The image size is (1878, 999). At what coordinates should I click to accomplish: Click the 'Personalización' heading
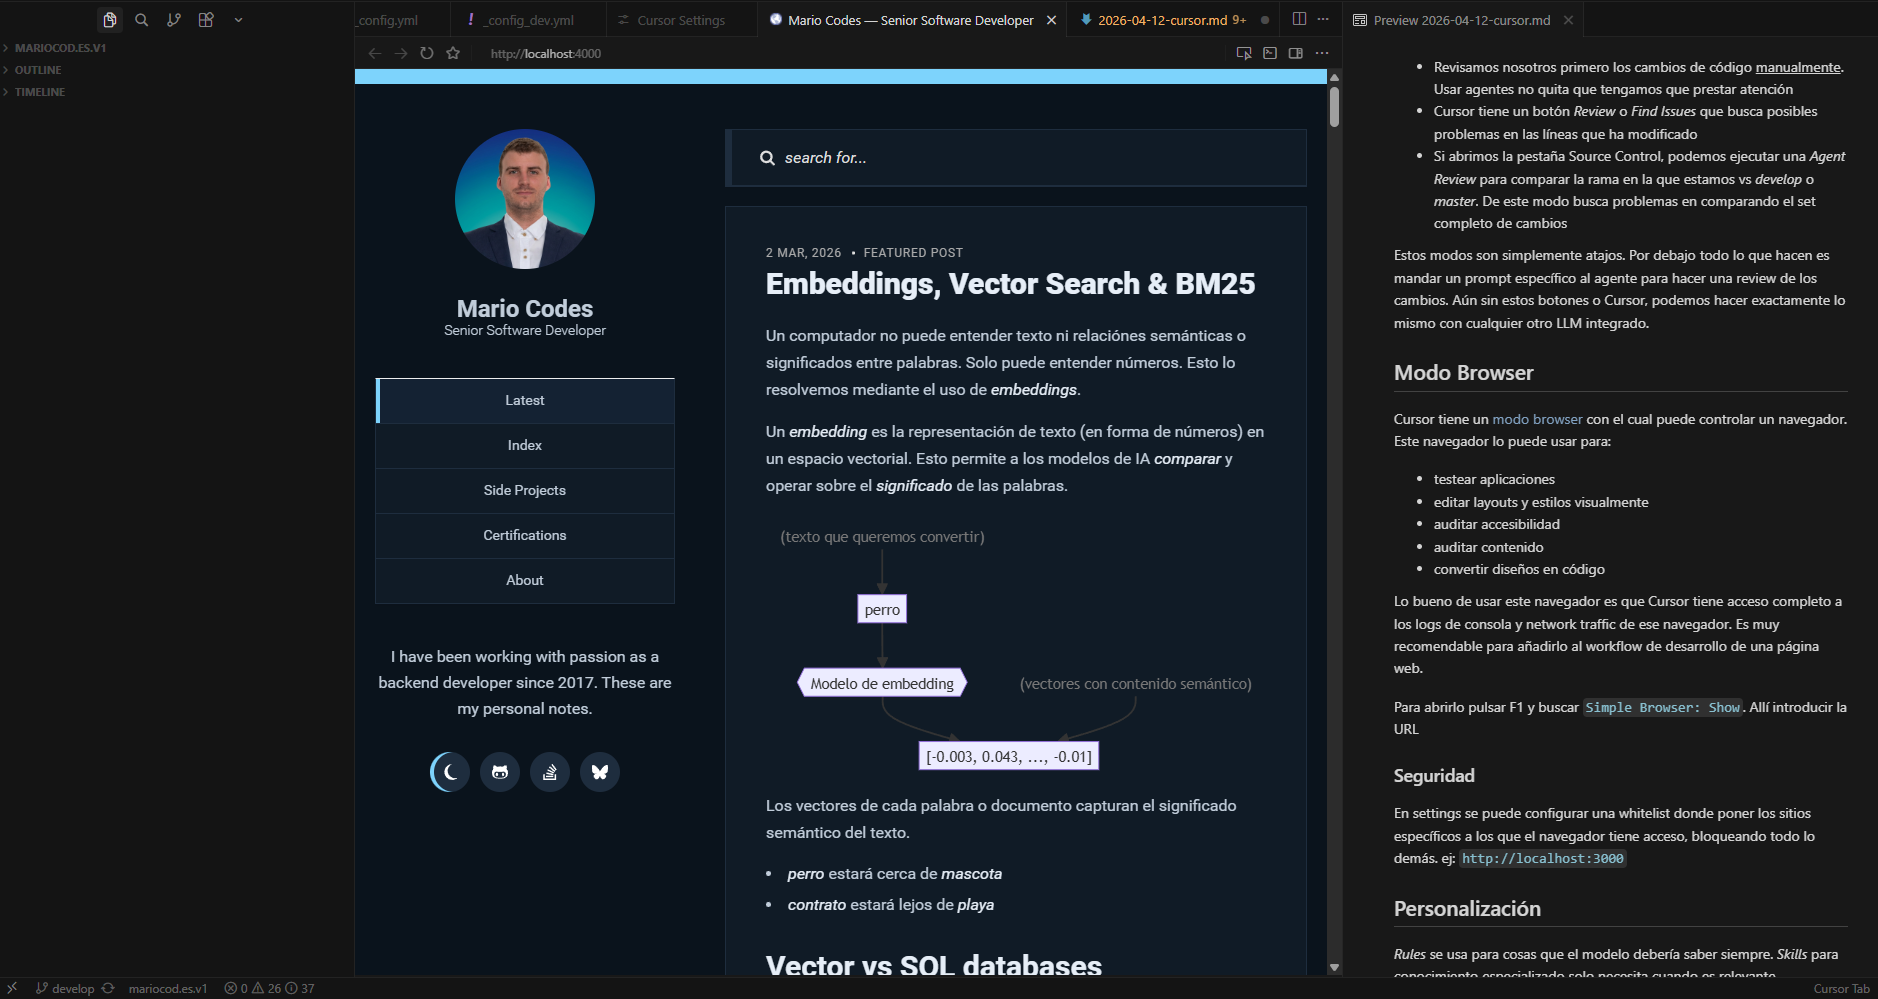tap(1467, 909)
